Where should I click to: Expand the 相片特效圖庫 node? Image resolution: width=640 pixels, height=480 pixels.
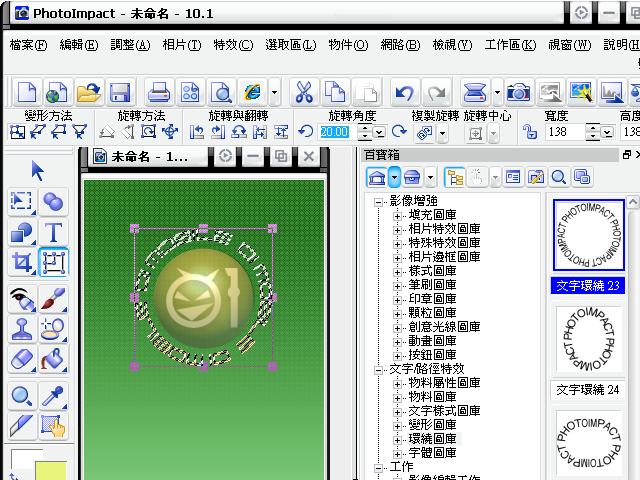(397, 230)
